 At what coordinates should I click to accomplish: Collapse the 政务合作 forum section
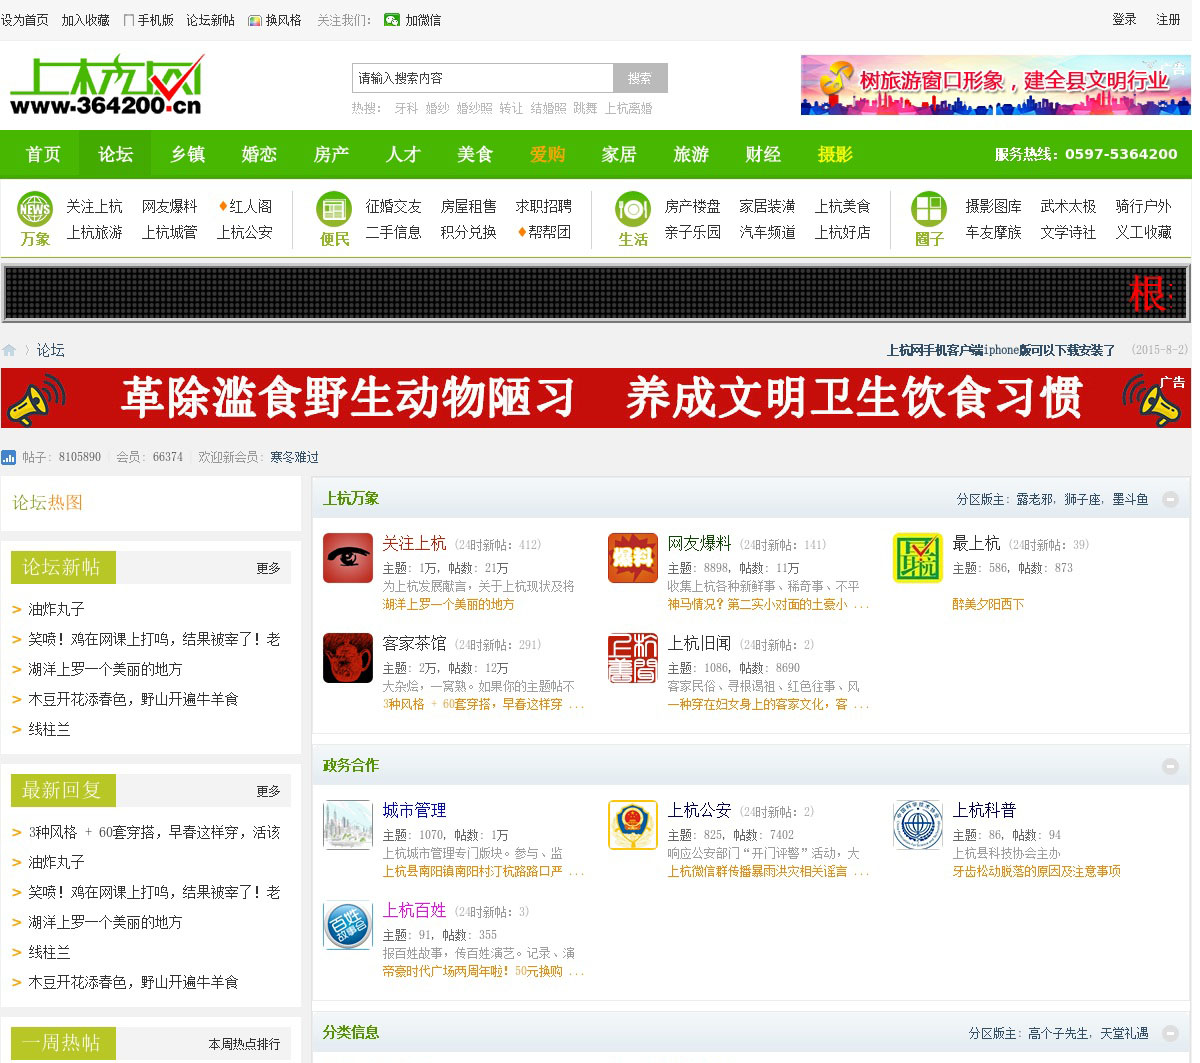click(1170, 766)
